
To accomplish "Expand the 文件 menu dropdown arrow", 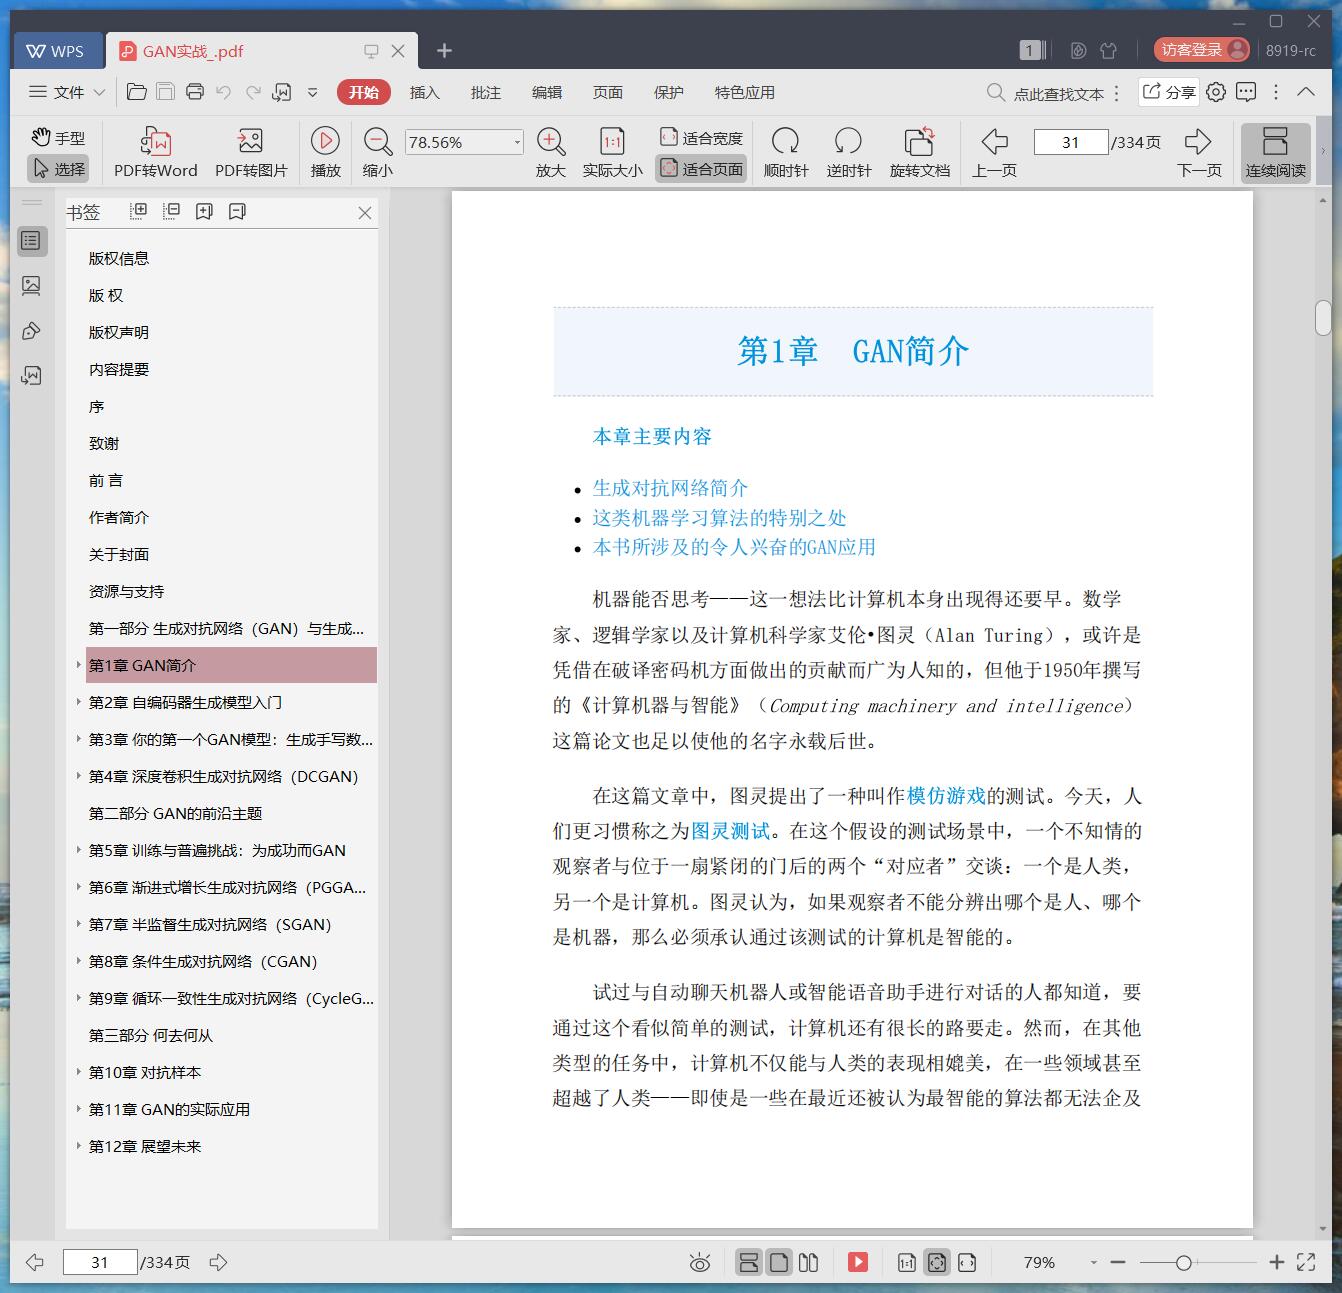I will (x=99, y=92).
